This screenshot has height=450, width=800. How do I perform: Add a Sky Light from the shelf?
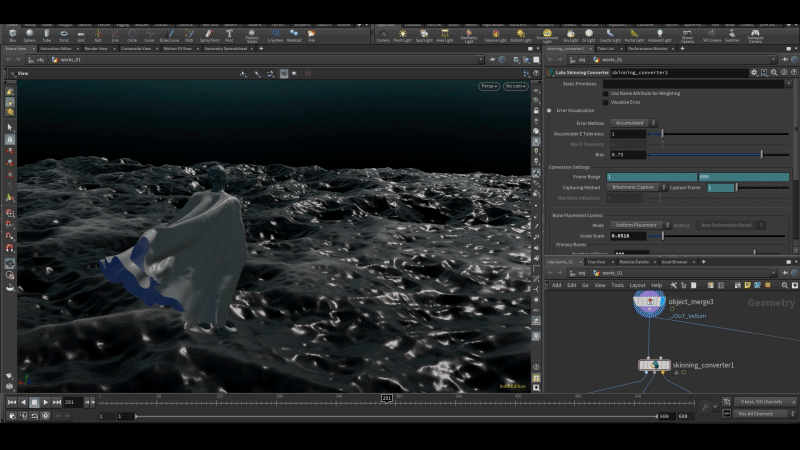tap(571, 35)
